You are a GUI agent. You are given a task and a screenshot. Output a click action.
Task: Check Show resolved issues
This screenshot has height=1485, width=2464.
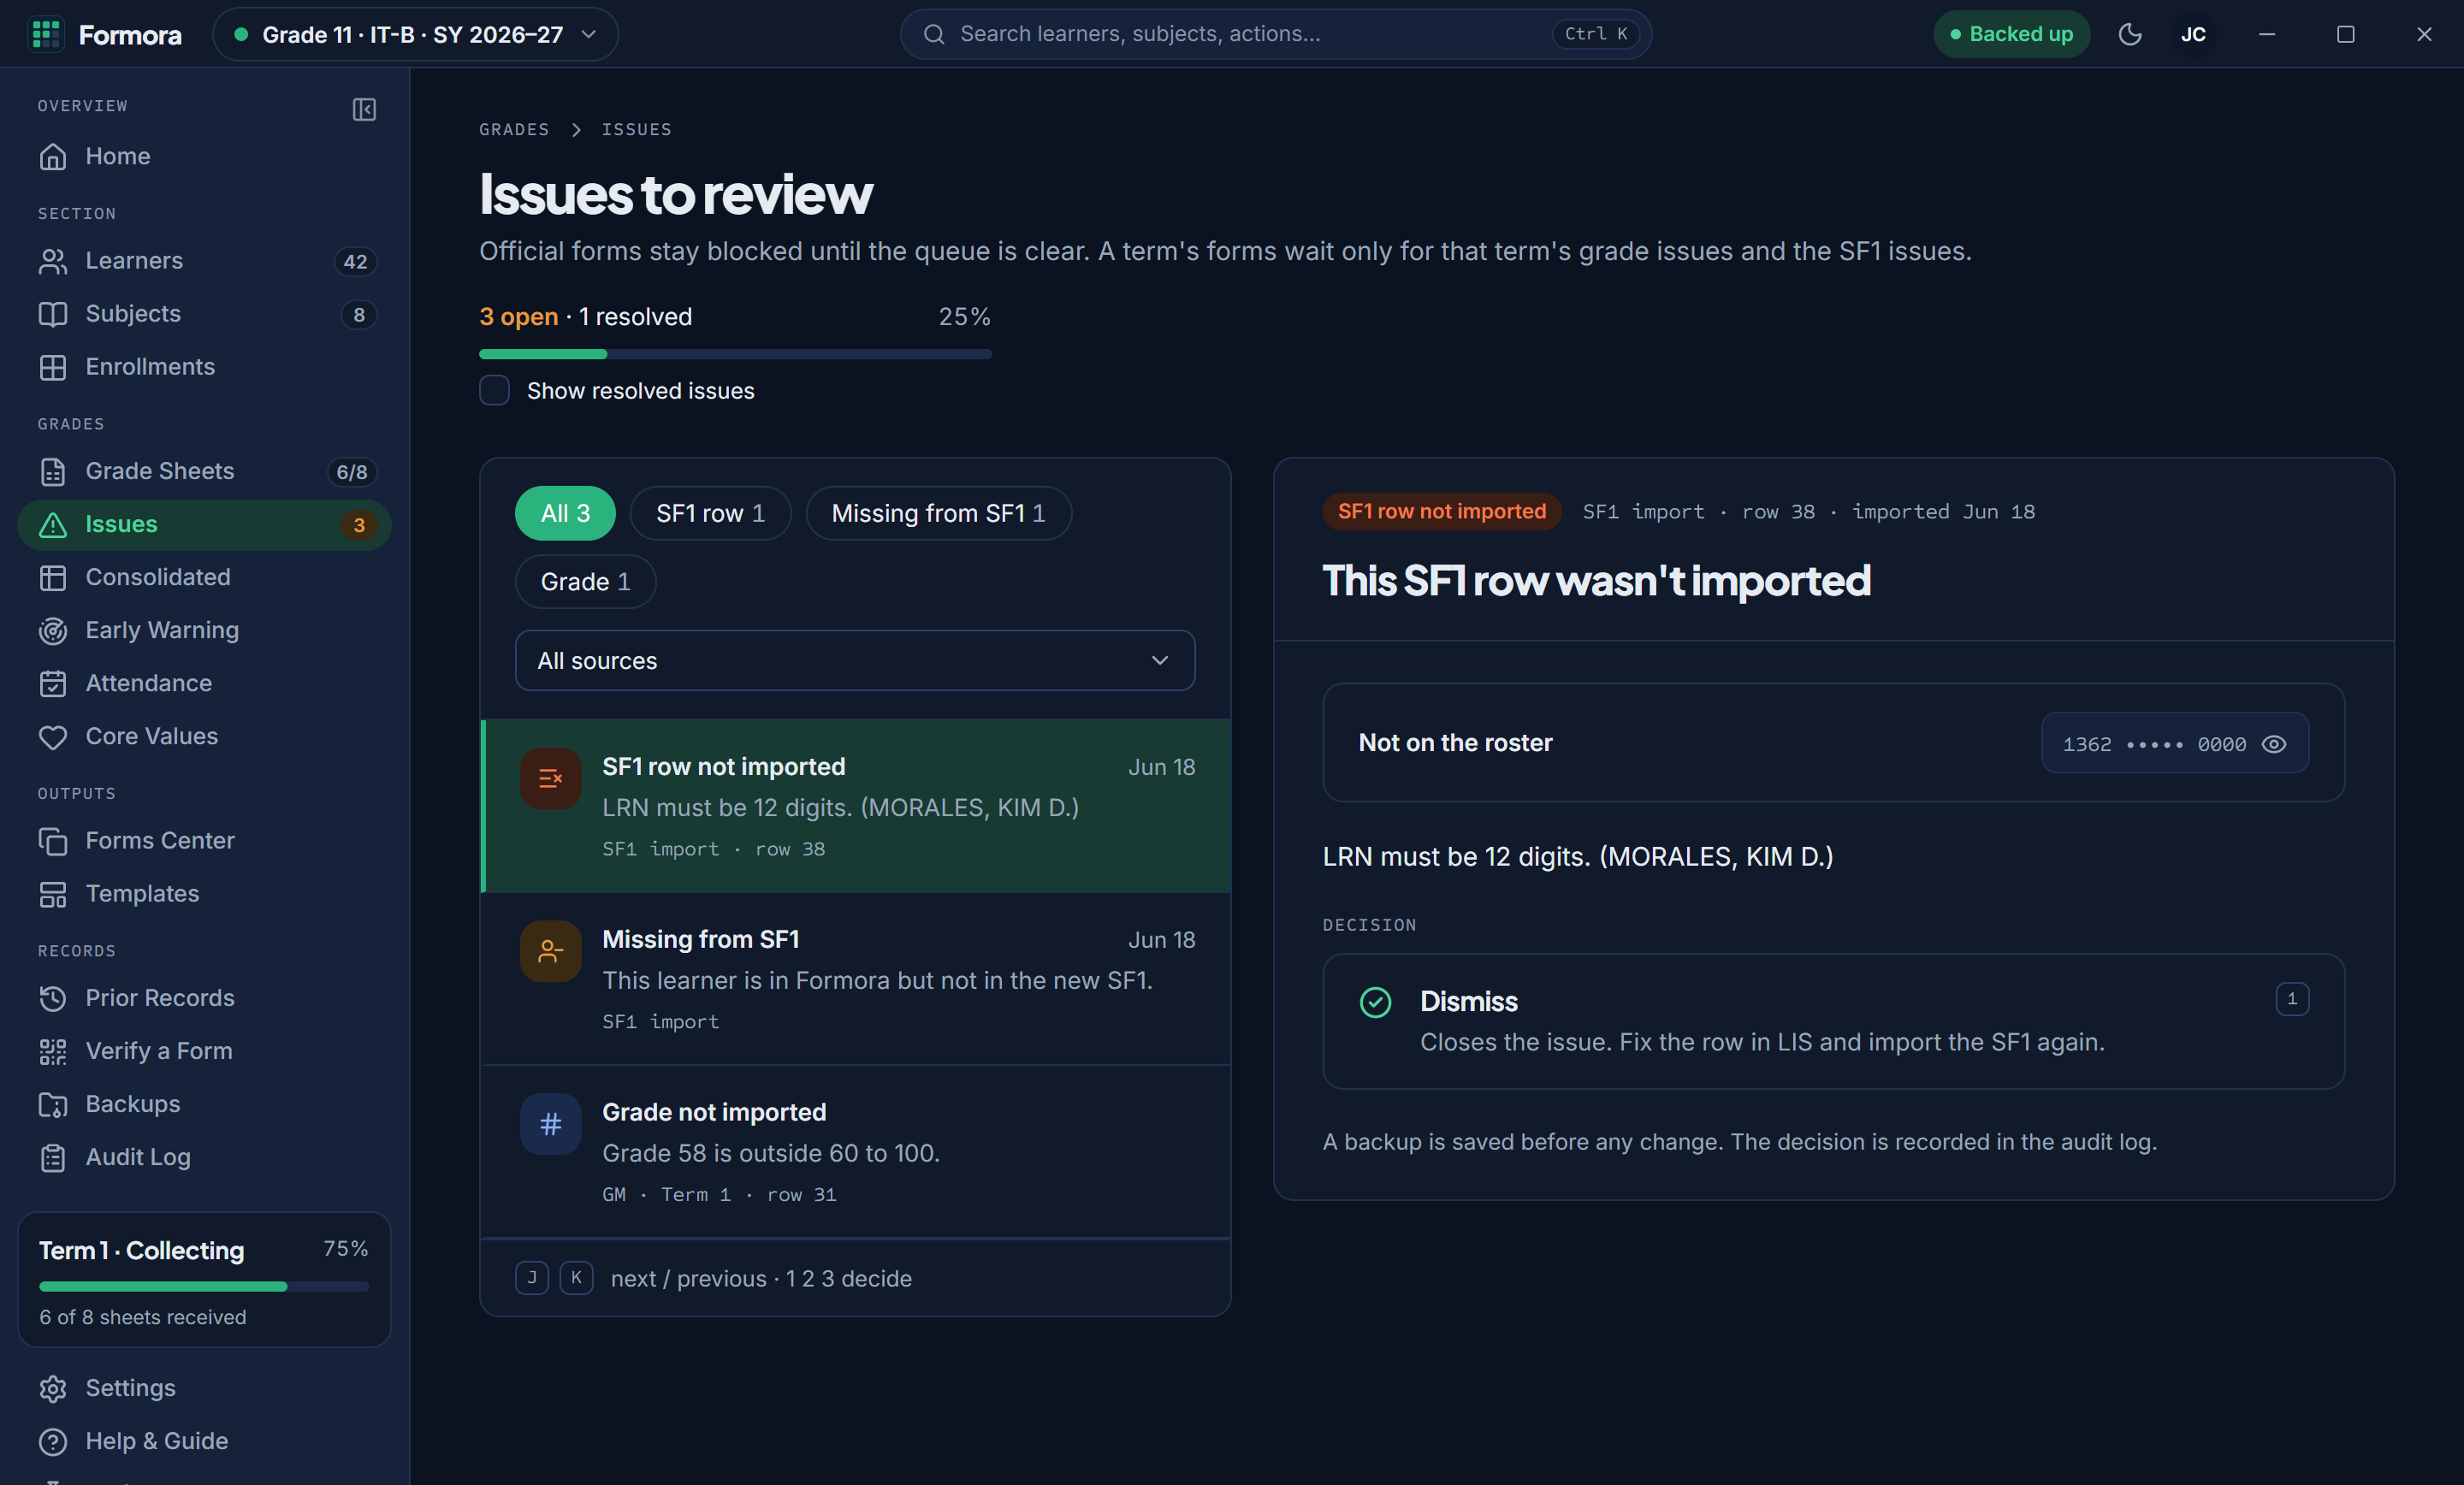coord(494,390)
